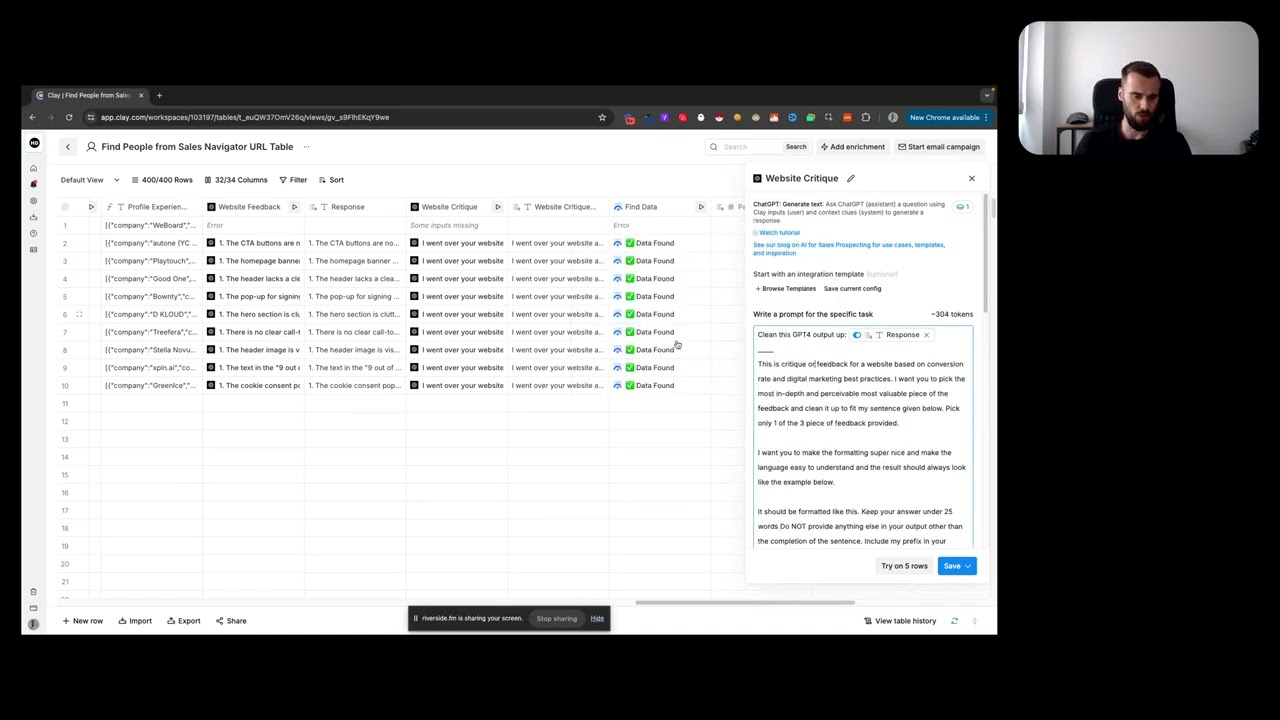Click Export at the bottom

click(184, 621)
